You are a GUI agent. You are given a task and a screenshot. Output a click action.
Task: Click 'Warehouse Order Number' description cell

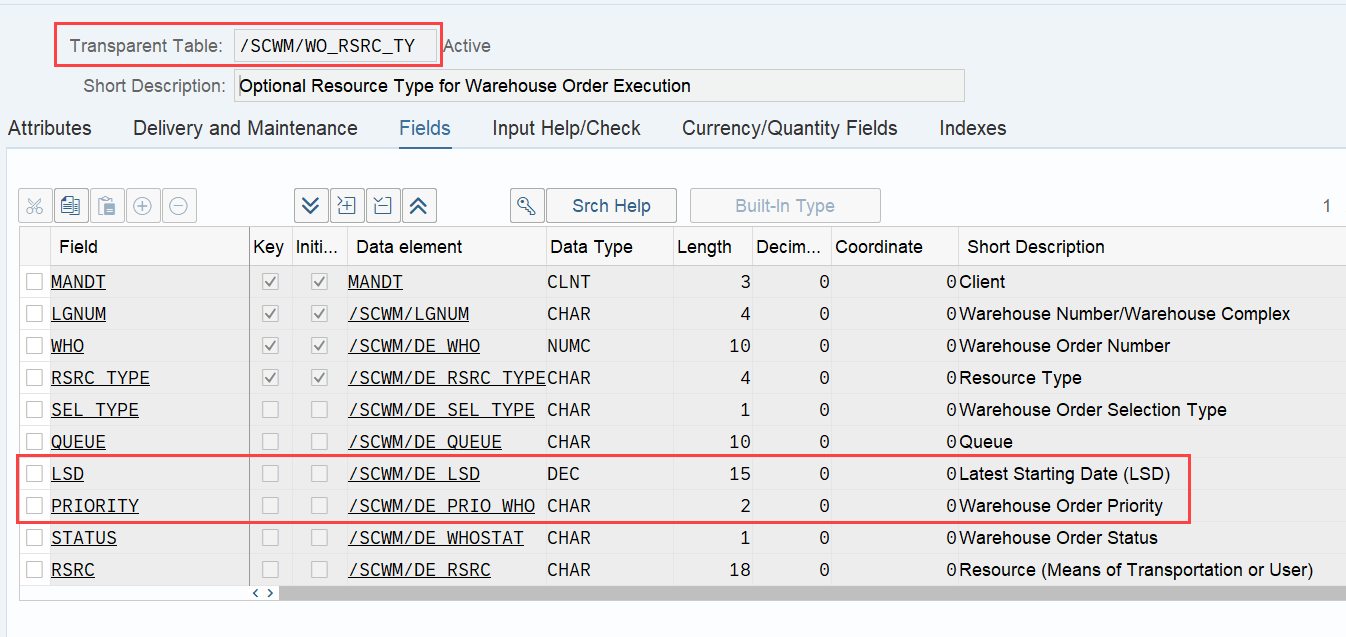[x=1065, y=346]
